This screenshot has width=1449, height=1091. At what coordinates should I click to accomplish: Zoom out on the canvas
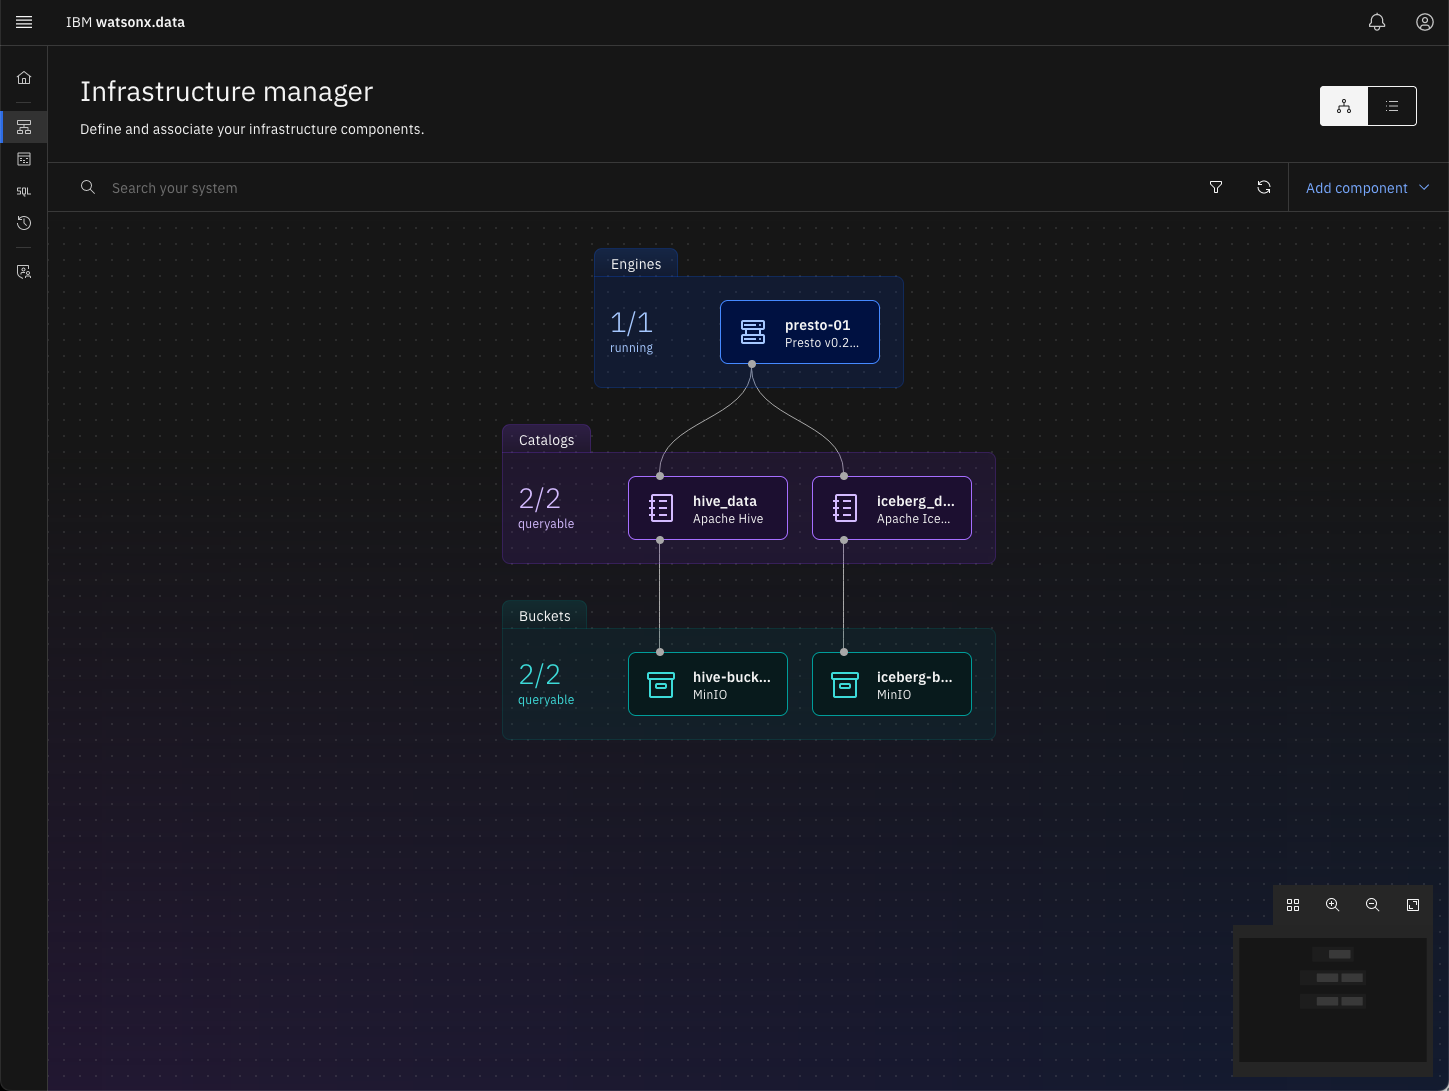click(1373, 905)
